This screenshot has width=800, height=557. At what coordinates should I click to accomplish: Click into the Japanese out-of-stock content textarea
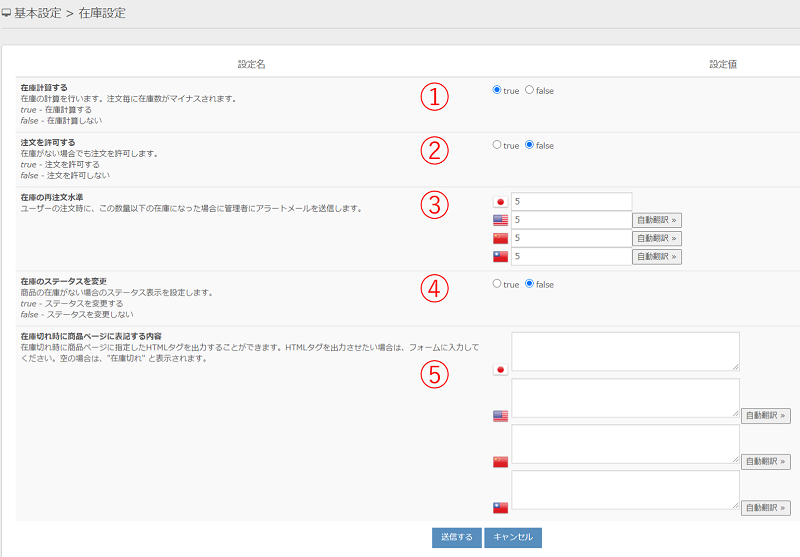point(625,352)
